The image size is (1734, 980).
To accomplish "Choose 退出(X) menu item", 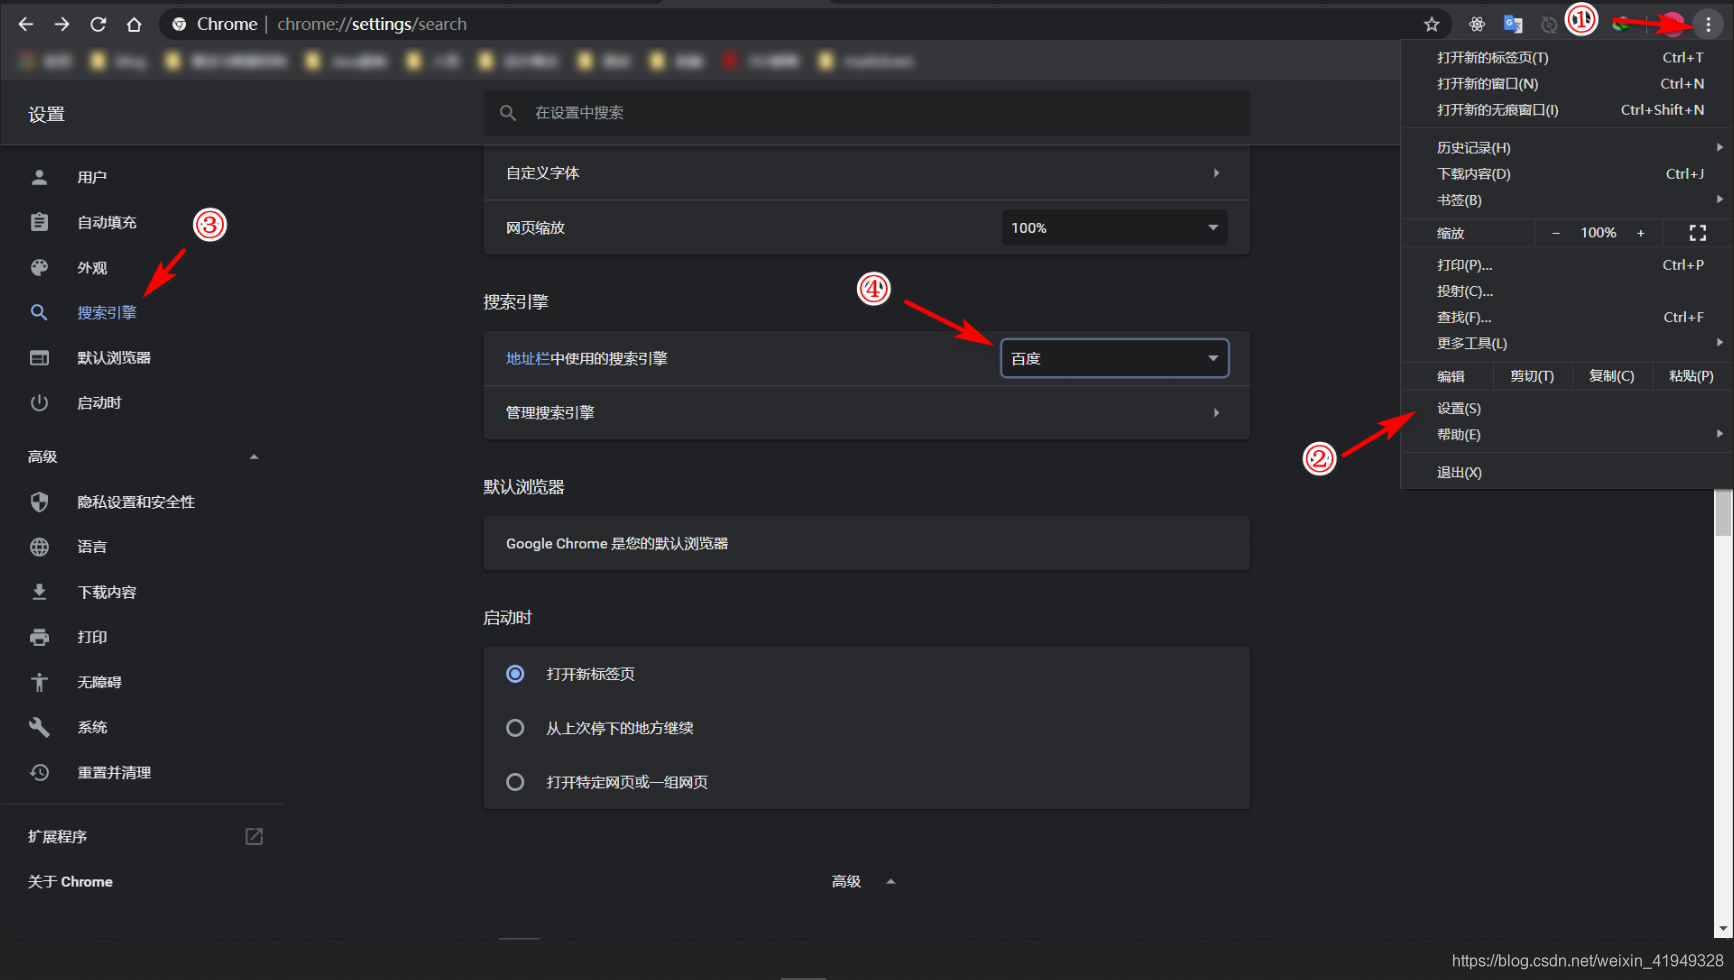I will [x=1568, y=472].
